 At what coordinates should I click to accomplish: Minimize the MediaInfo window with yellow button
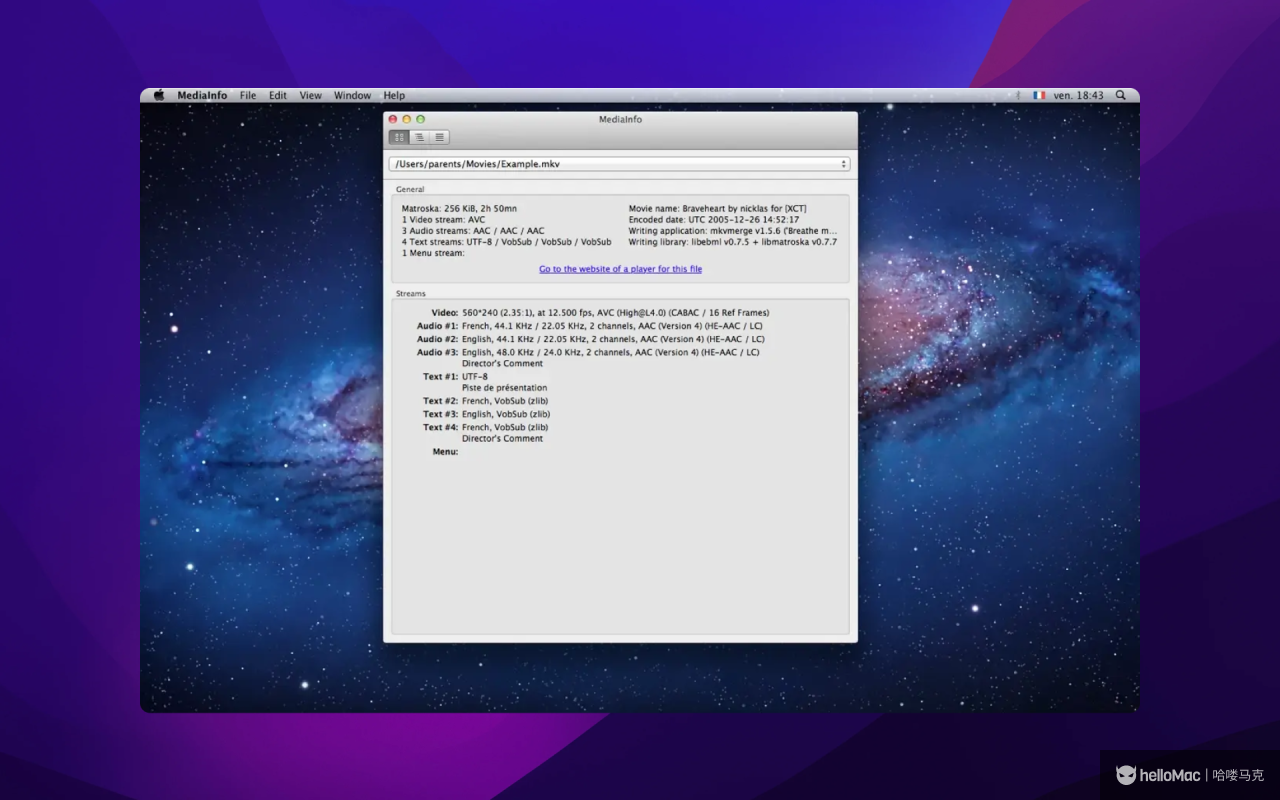(x=407, y=119)
